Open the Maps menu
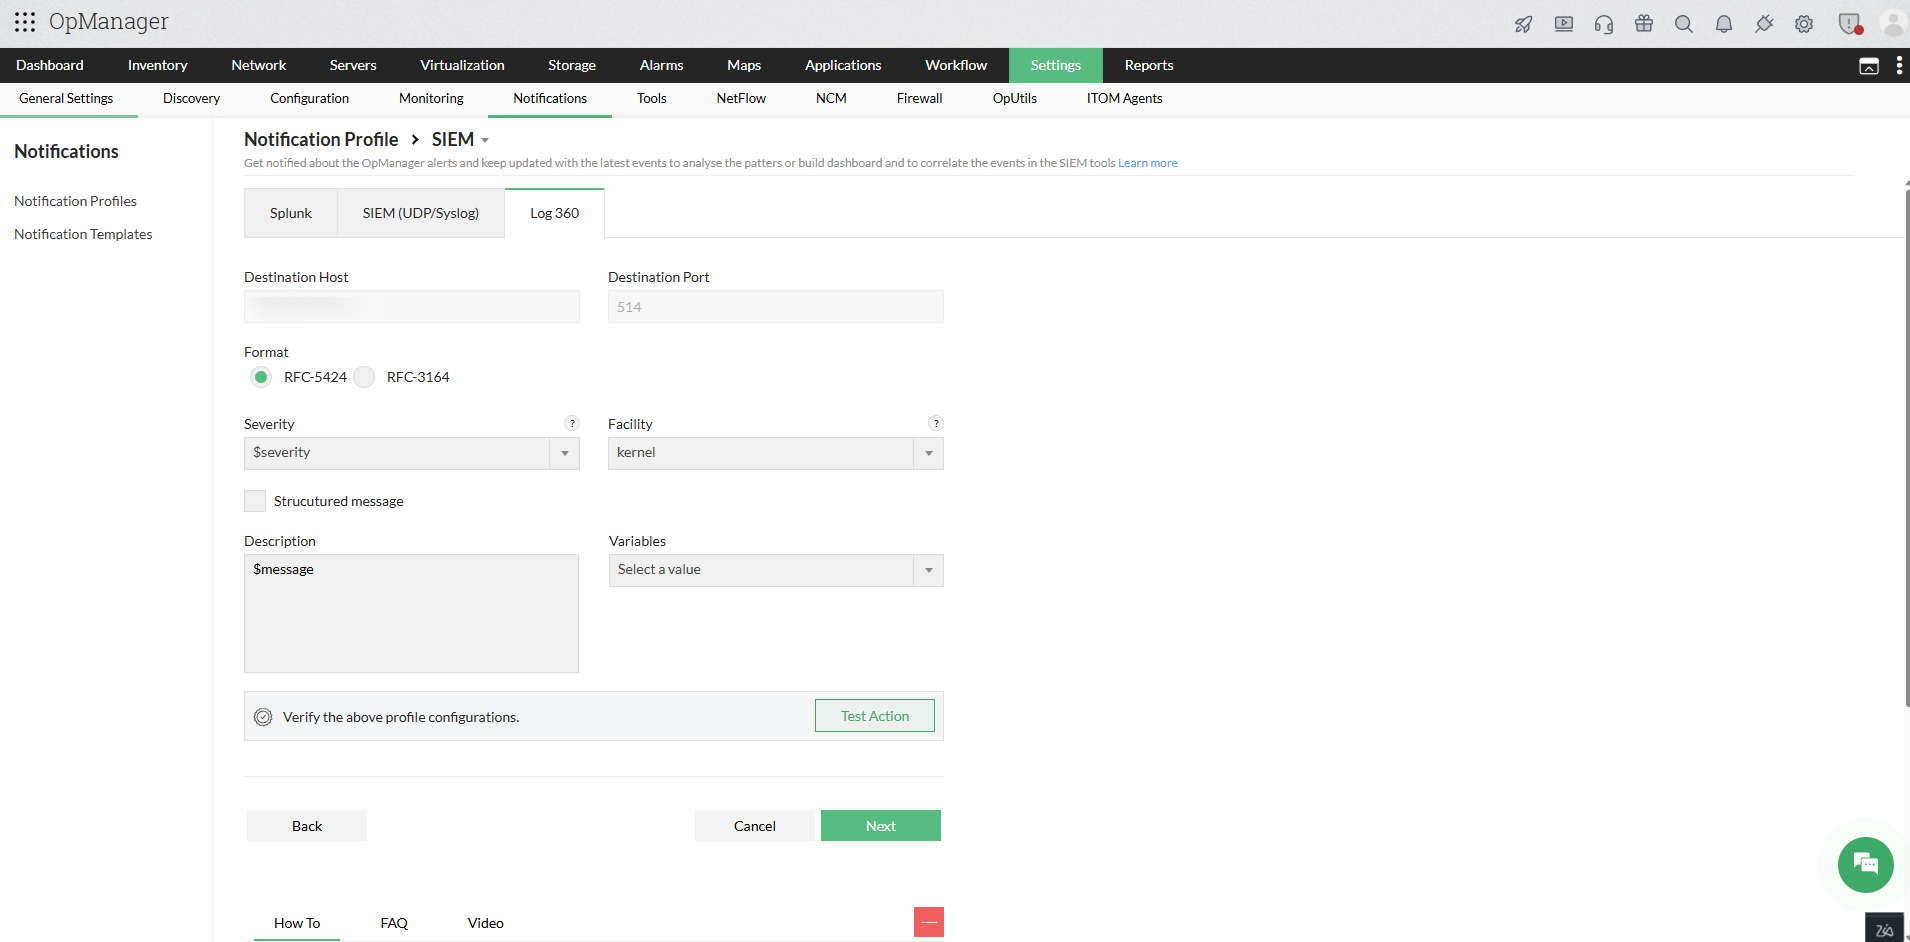Screen dimensions: 1910x942 pos(744,65)
